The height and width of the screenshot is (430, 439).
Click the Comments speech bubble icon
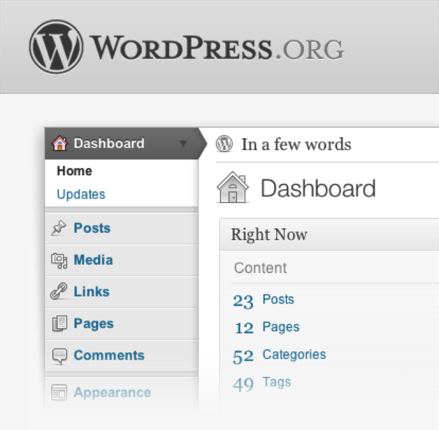click(60, 356)
